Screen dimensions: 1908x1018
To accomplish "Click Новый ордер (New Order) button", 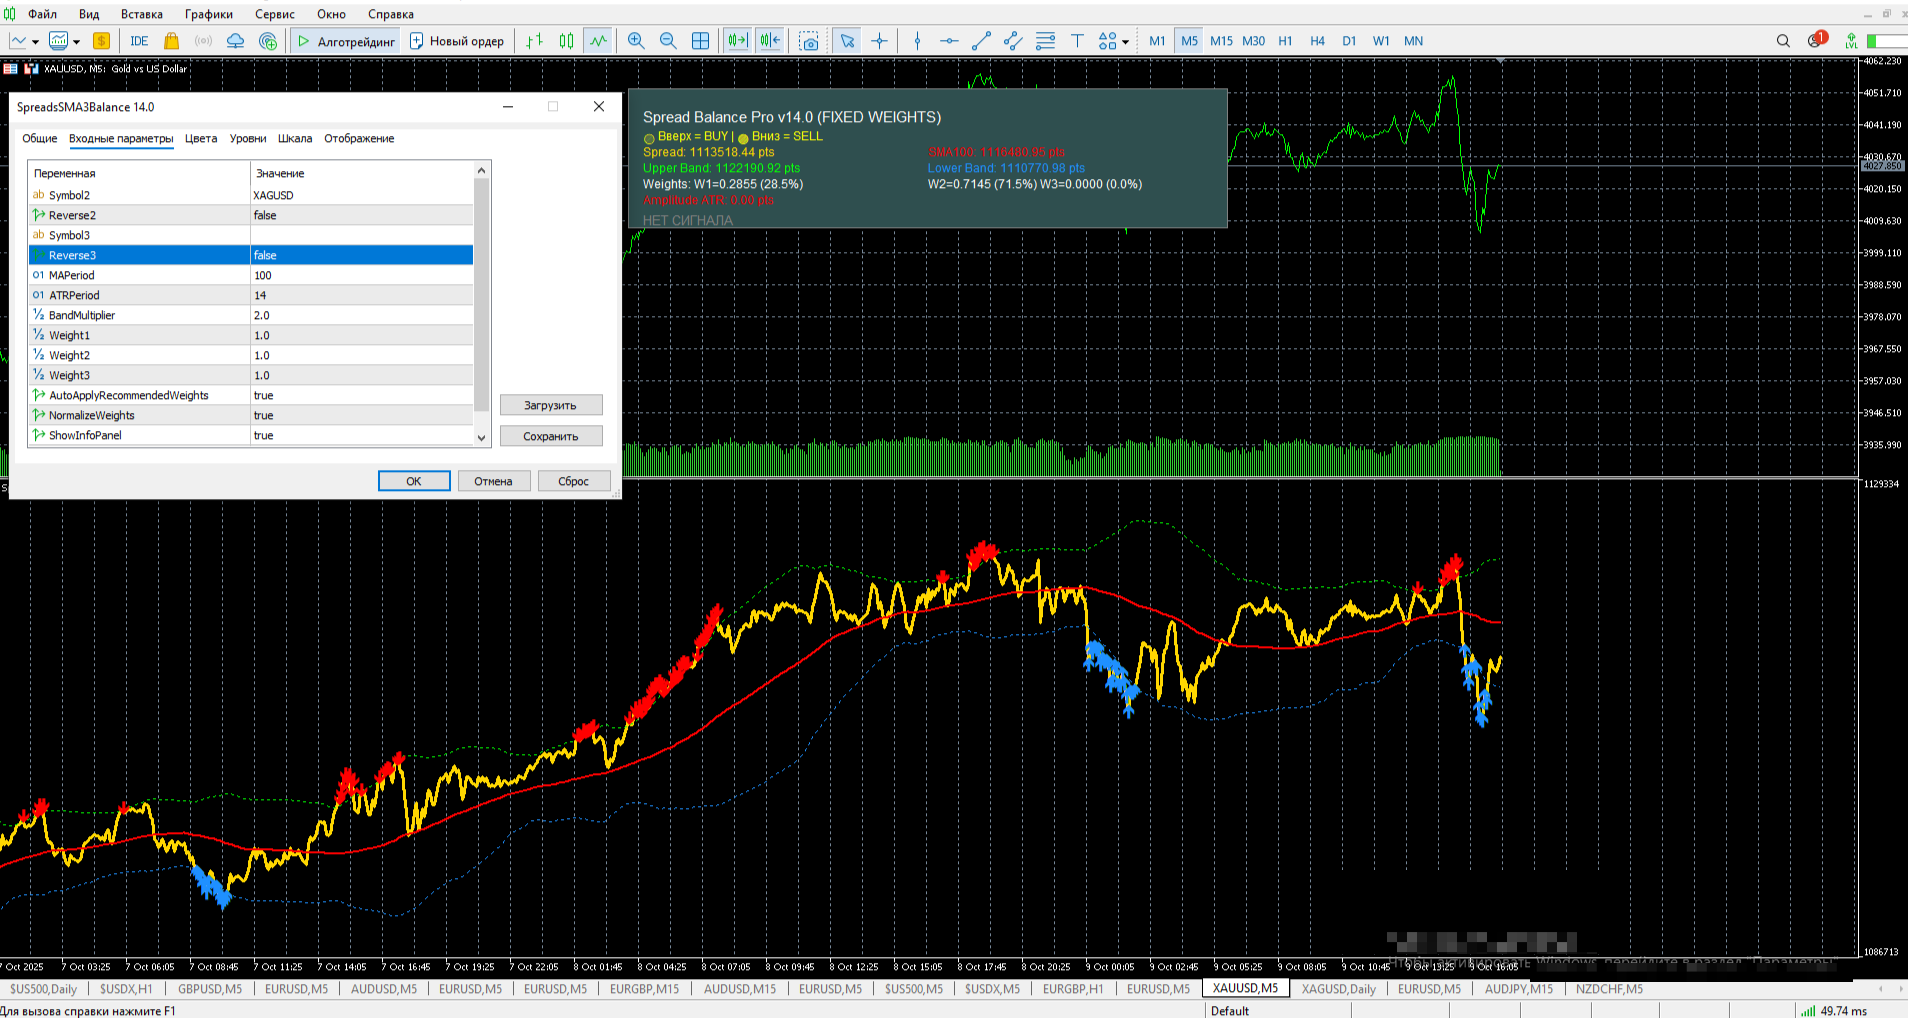I will coord(457,41).
